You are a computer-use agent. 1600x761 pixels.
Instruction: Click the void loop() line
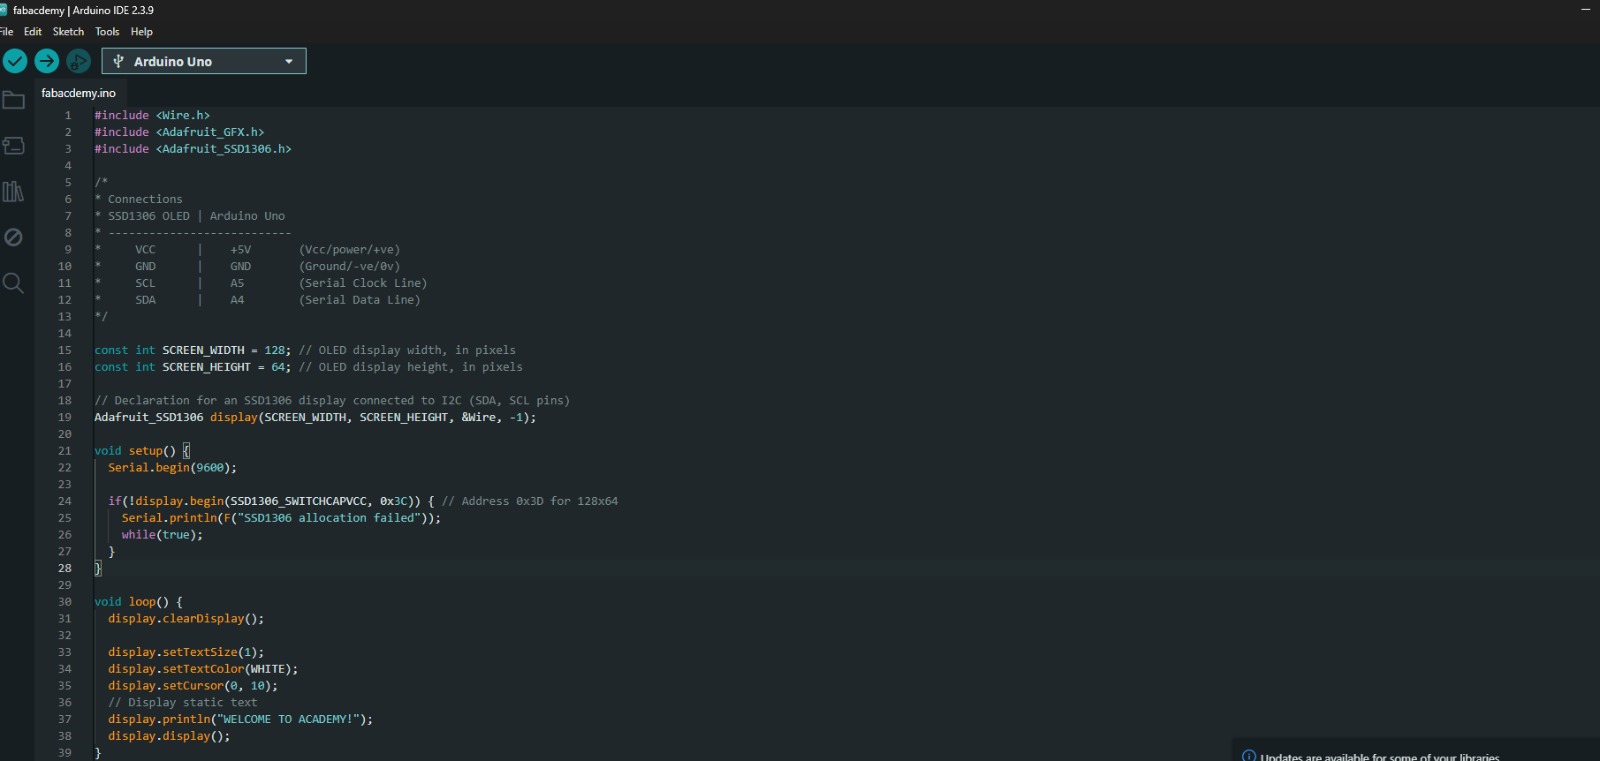tap(138, 602)
